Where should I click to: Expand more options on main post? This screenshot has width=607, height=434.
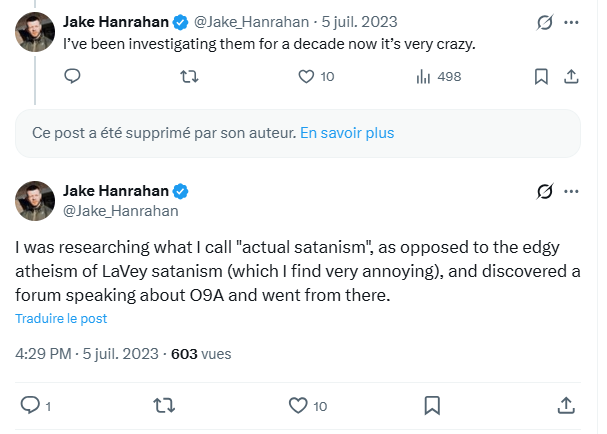pyautogui.click(x=572, y=191)
